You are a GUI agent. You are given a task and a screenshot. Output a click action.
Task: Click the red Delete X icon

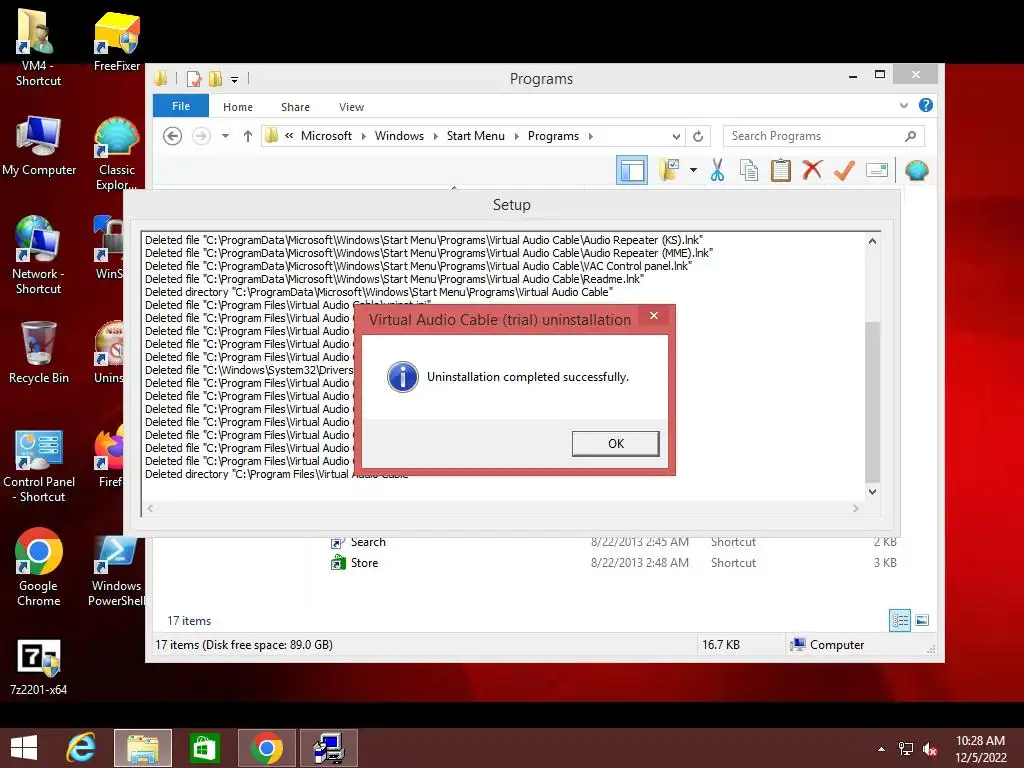click(x=812, y=170)
